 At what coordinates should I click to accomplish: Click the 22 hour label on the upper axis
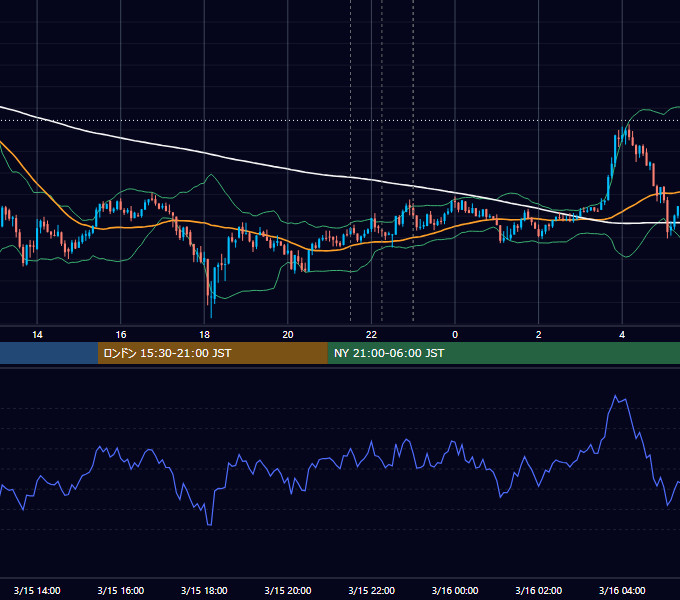tap(372, 335)
